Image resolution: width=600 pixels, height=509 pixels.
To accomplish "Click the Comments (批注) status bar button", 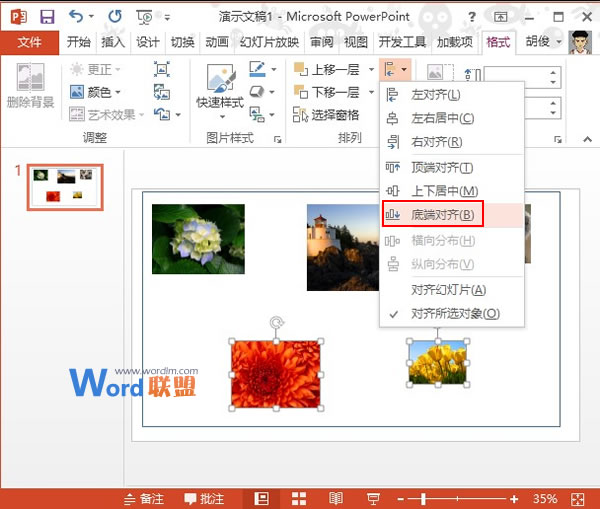I will coord(204,499).
